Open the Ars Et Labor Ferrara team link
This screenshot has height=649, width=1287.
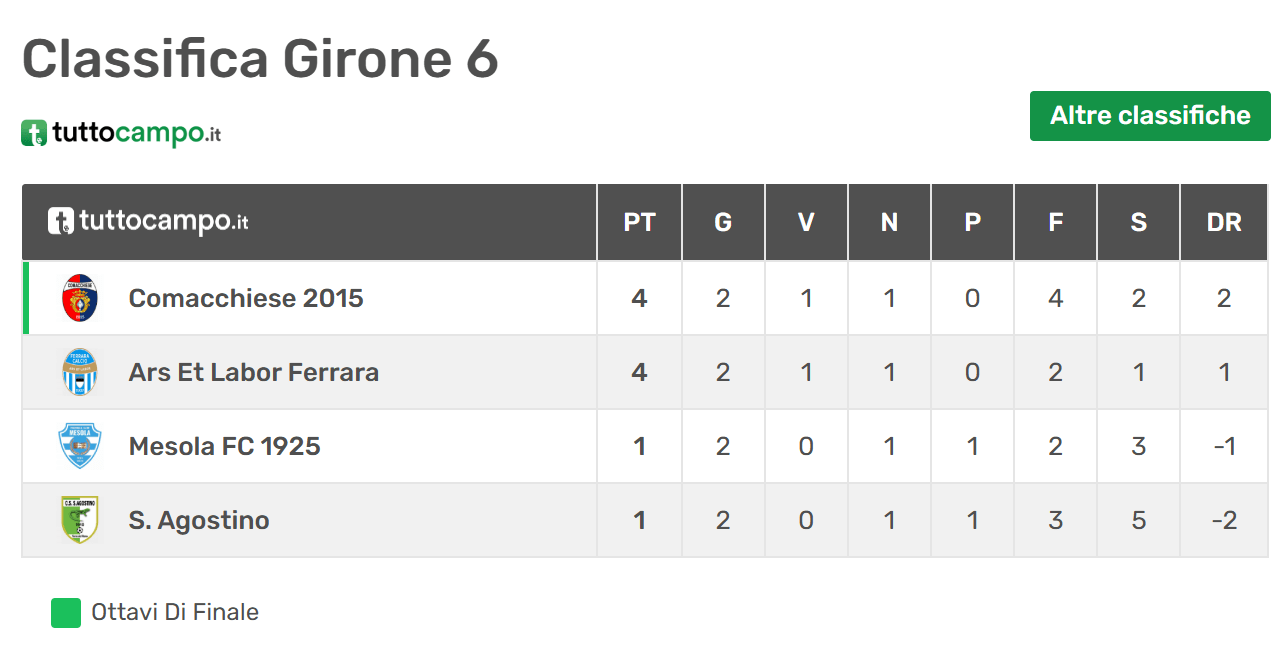(x=254, y=372)
